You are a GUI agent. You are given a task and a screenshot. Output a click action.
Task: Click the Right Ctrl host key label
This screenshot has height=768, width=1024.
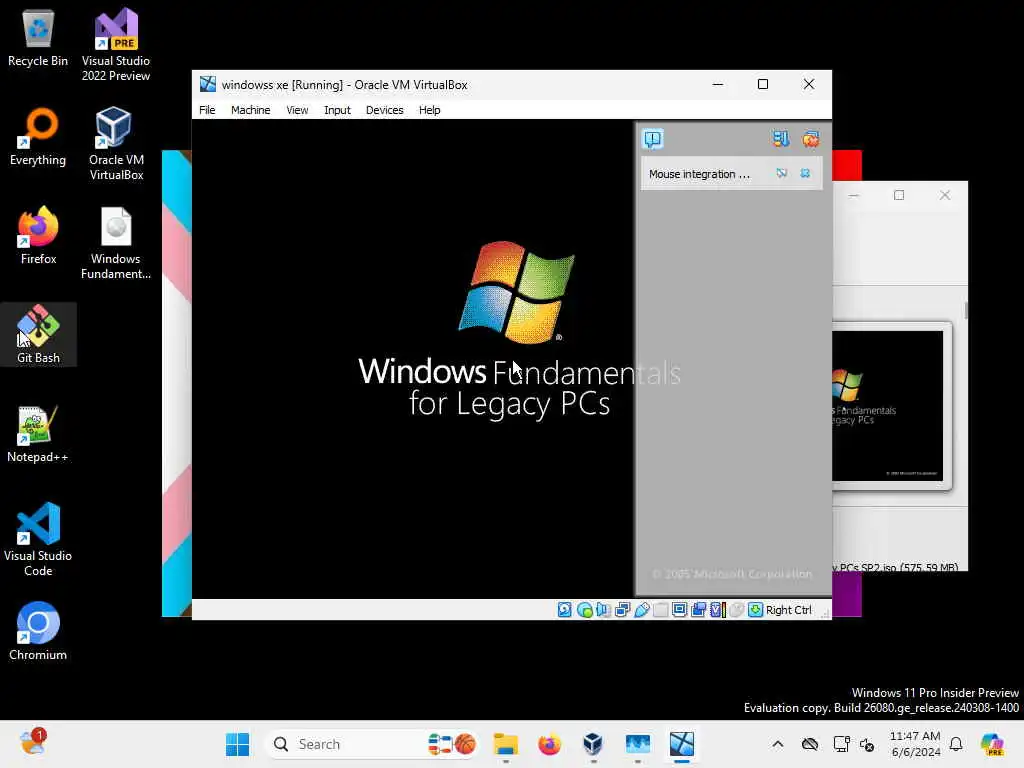[x=788, y=610]
